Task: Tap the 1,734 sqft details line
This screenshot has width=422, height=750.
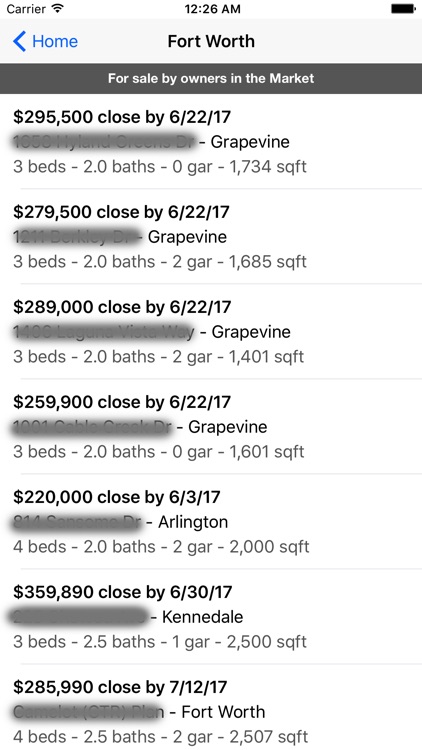Action: (160, 167)
